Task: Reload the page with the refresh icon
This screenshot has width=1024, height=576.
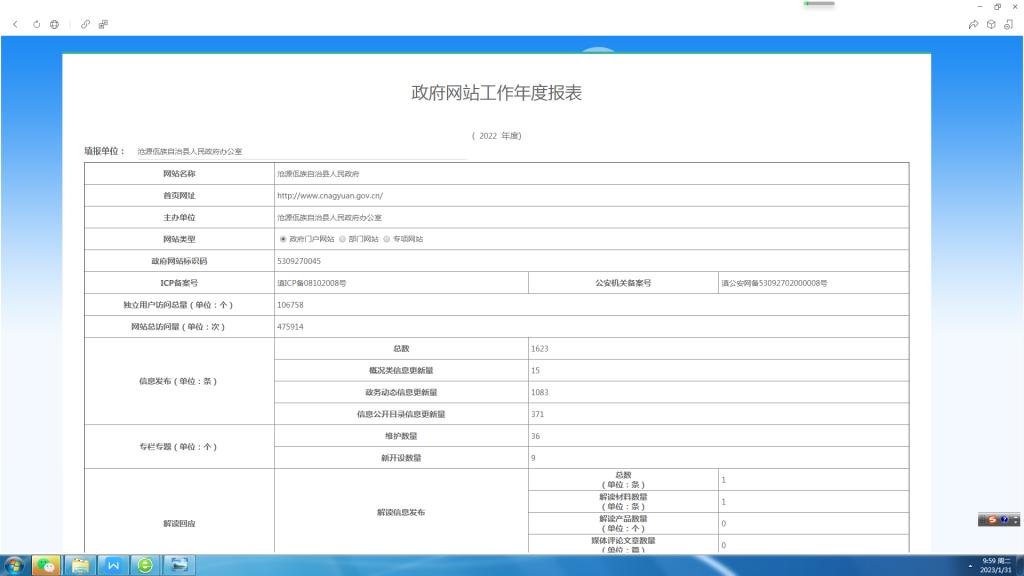Action: [x=37, y=24]
